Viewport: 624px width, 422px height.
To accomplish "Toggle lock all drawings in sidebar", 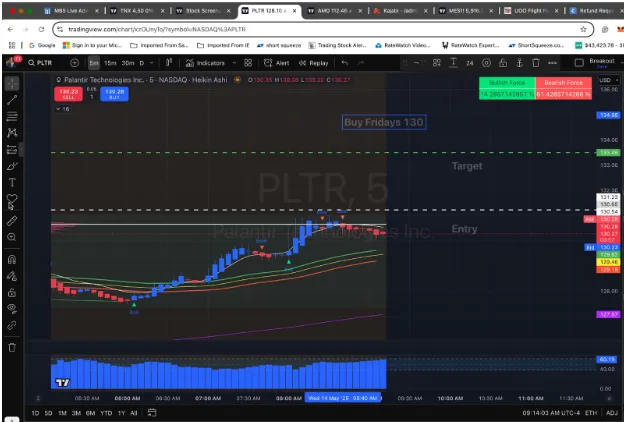I will 12,293.
